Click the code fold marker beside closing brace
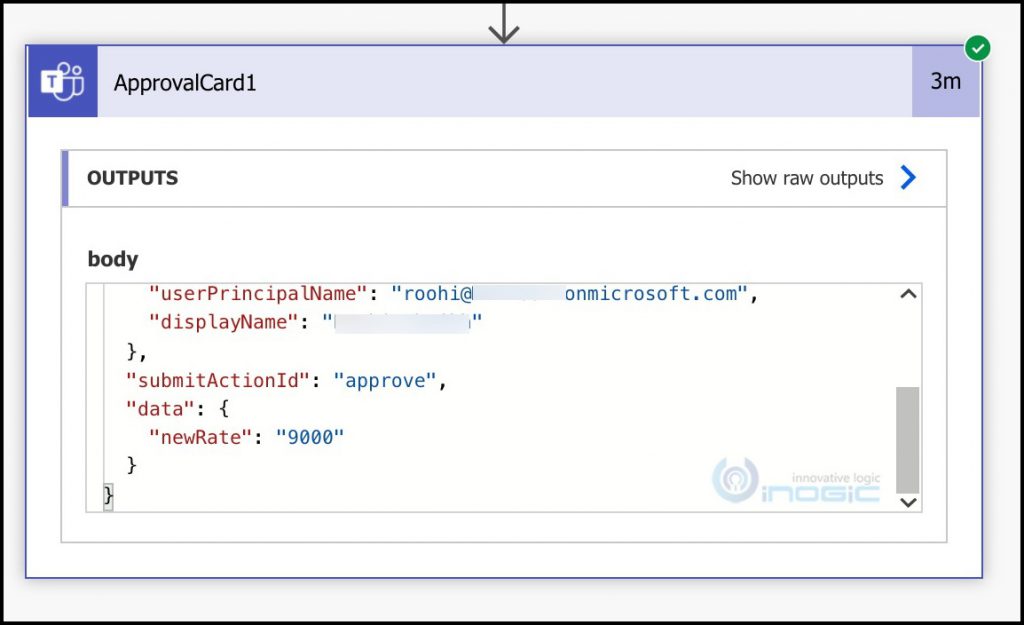This screenshot has height=625, width=1024. [107, 495]
